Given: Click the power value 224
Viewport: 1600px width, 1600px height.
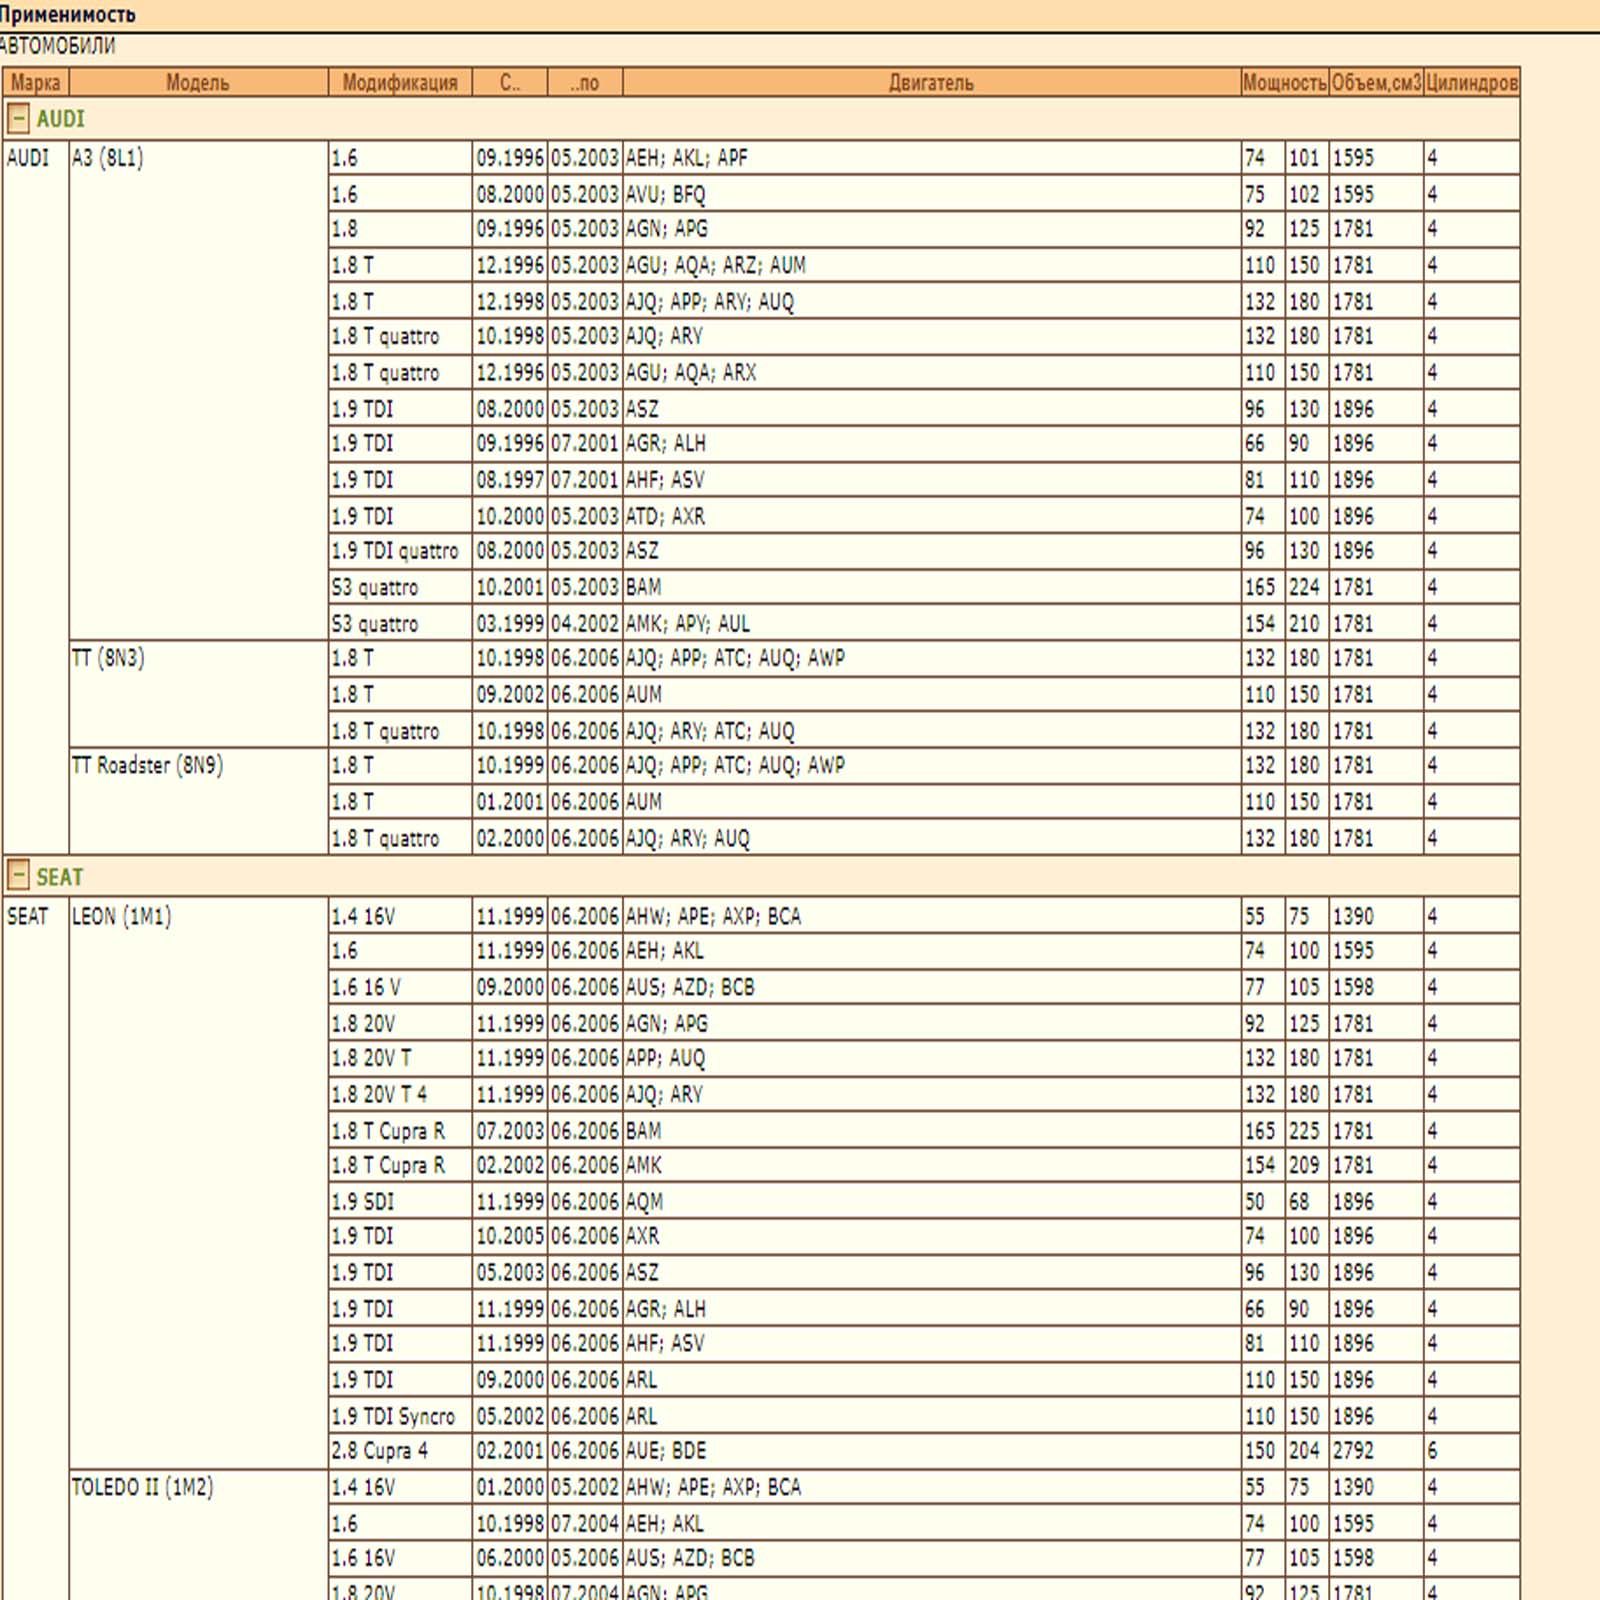Looking at the screenshot, I should click(x=1307, y=587).
